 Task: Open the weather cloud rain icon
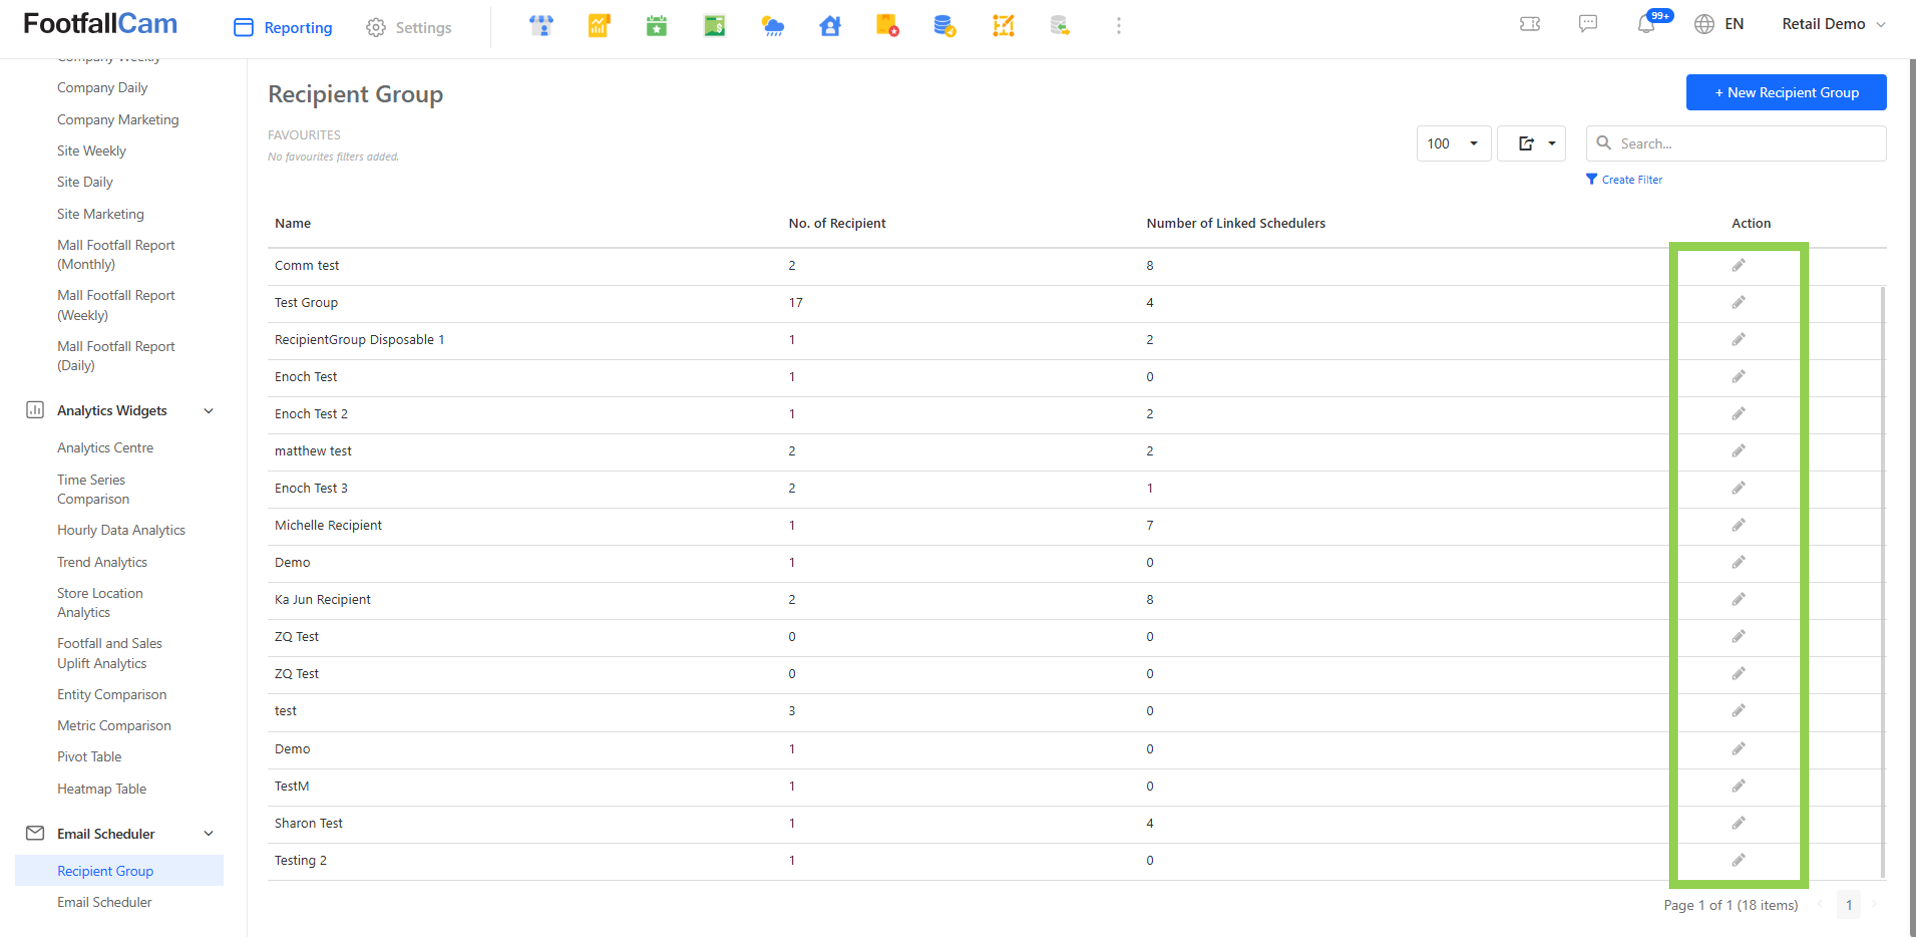click(x=773, y=26)
